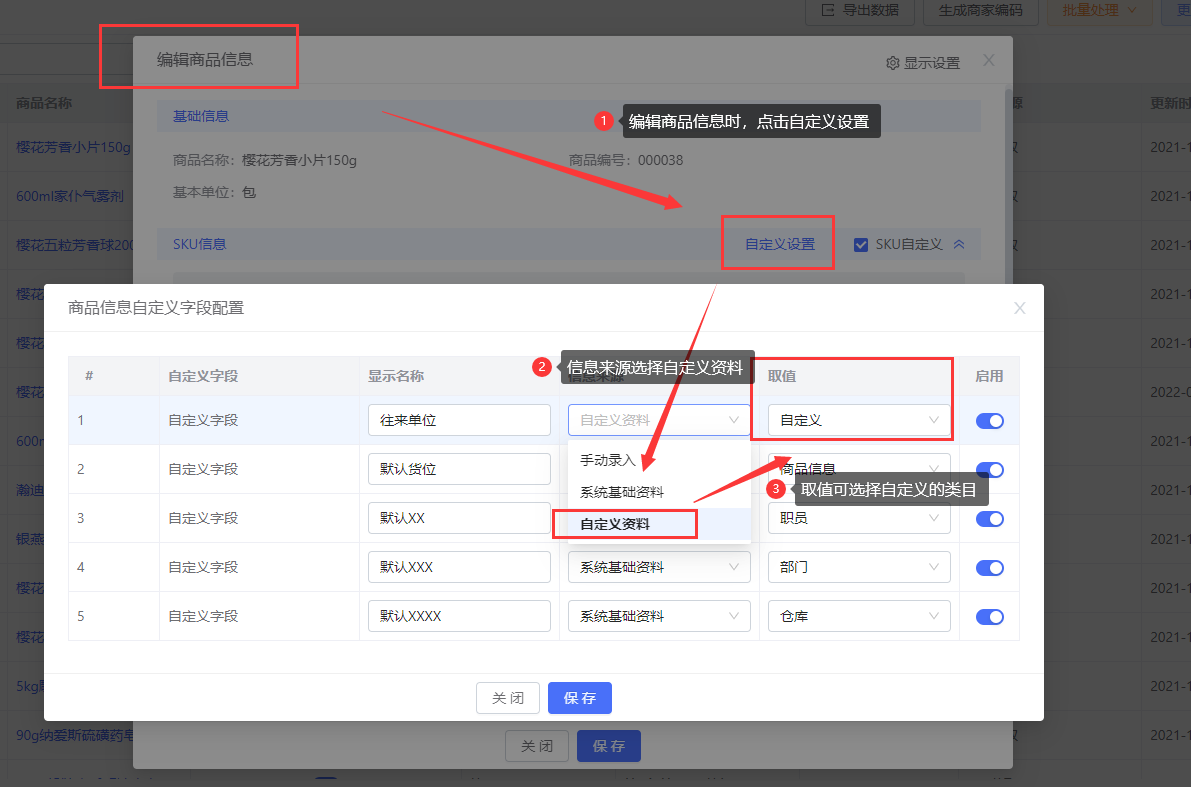The width and height of the screenshot is (1191, 787).
Task: Open the 批量处理 dropdown button
Action: [x=1100, y=11]
